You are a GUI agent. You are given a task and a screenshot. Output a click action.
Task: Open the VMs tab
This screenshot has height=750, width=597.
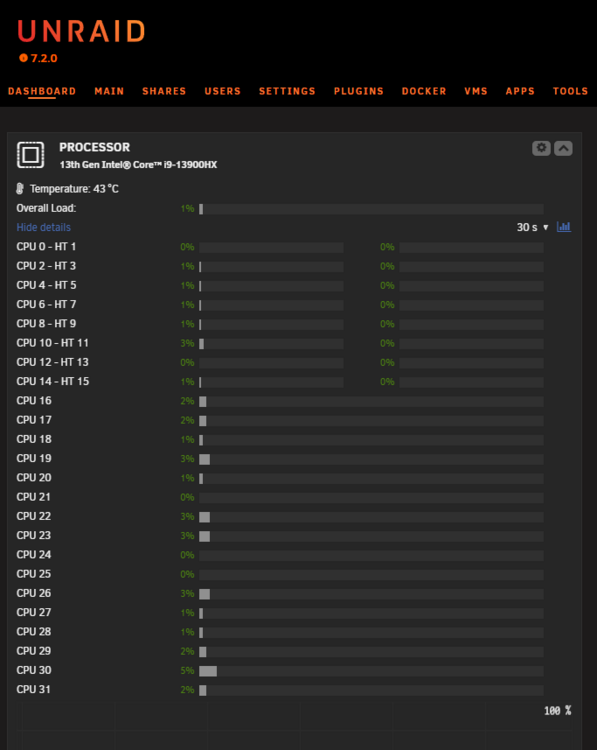(476, 91)
